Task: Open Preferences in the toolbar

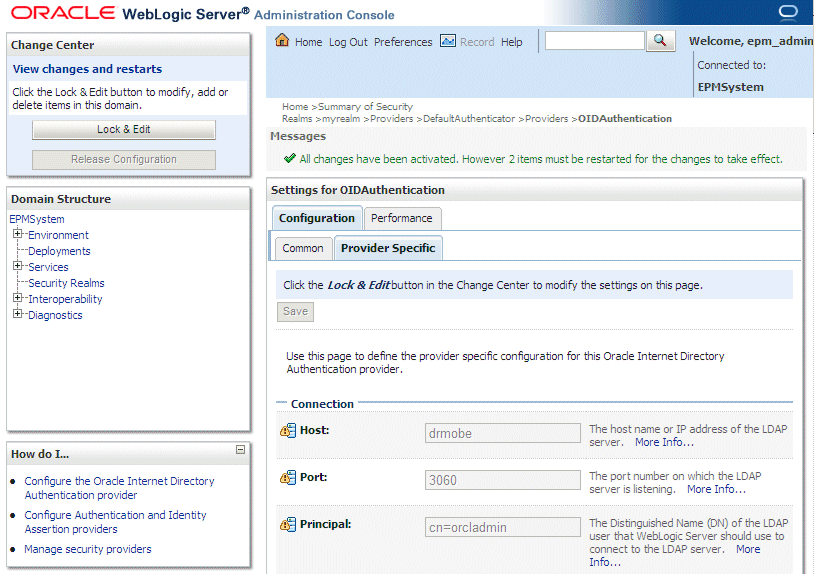Action: (x=403, y=42)
